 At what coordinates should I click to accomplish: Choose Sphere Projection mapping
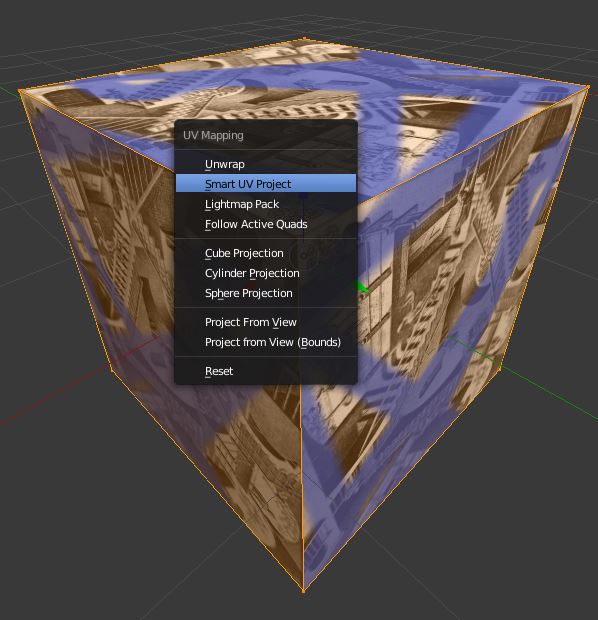click(x=266, y=293)
